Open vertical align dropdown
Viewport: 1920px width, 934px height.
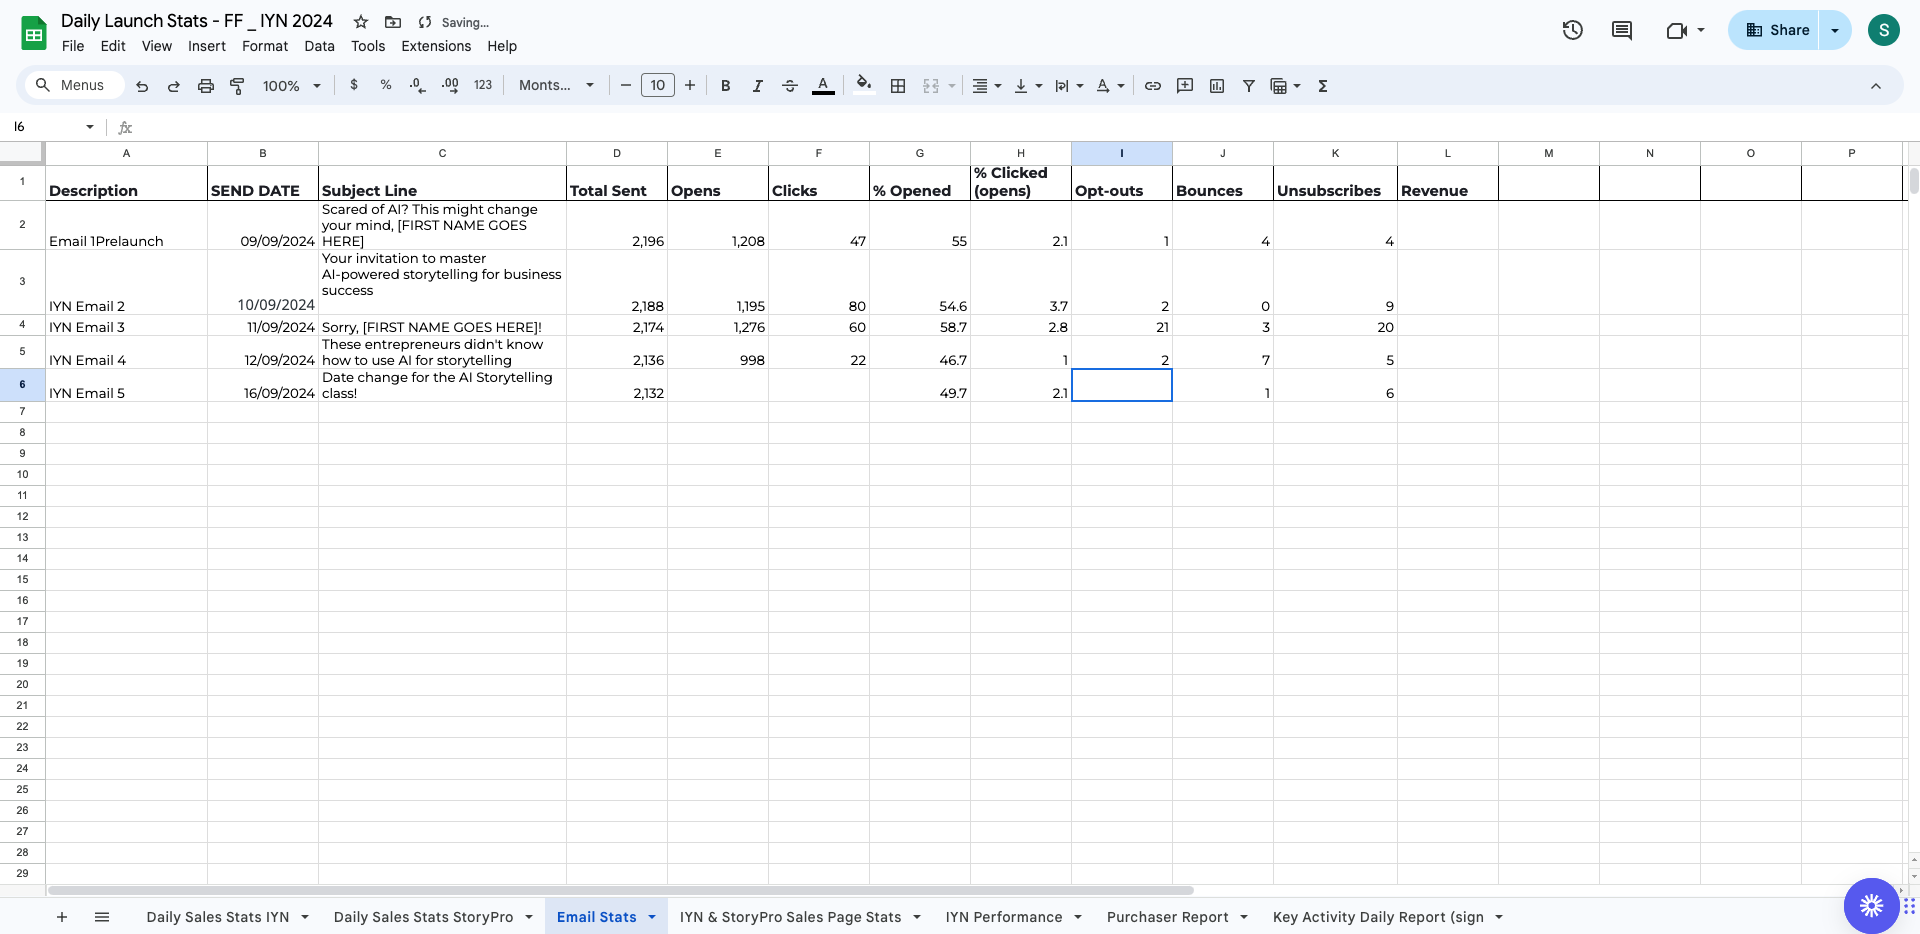(x=1028, y=86)
